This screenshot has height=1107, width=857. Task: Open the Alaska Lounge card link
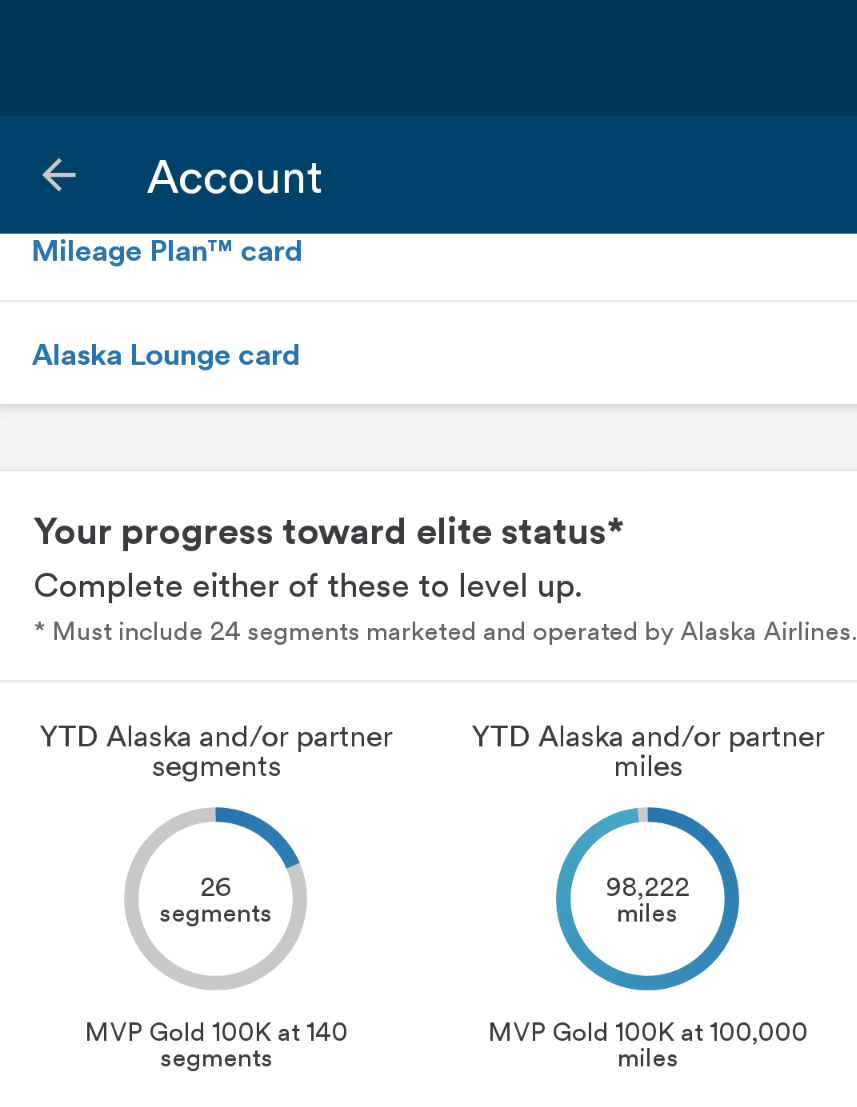(x=166, y=355)
